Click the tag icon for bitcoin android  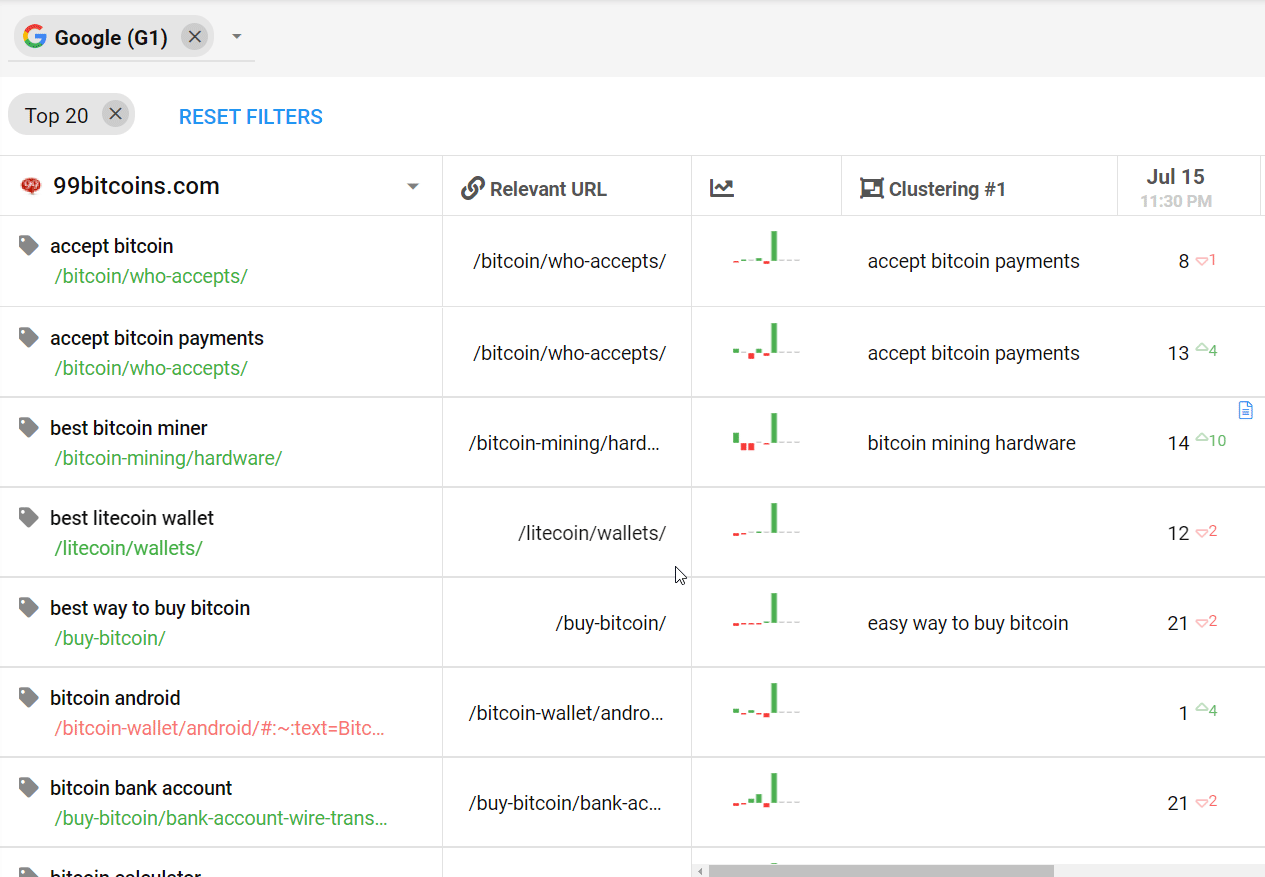29,697
